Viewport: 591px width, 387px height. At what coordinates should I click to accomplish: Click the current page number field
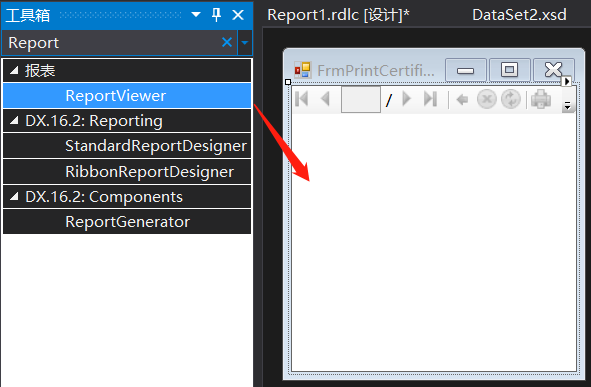click(x=361, y=99)
